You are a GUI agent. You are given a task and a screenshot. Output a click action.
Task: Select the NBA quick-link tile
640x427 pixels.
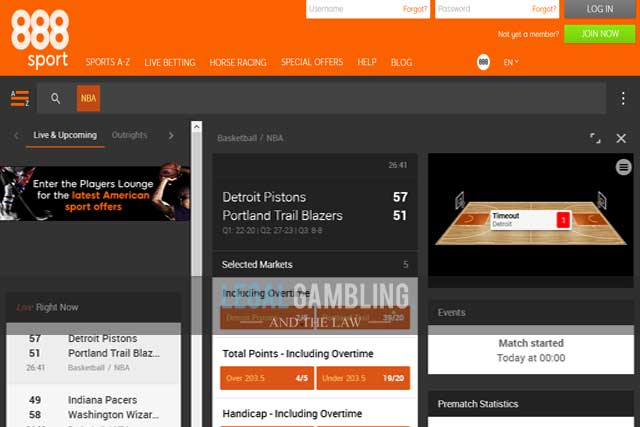point(88,98)
